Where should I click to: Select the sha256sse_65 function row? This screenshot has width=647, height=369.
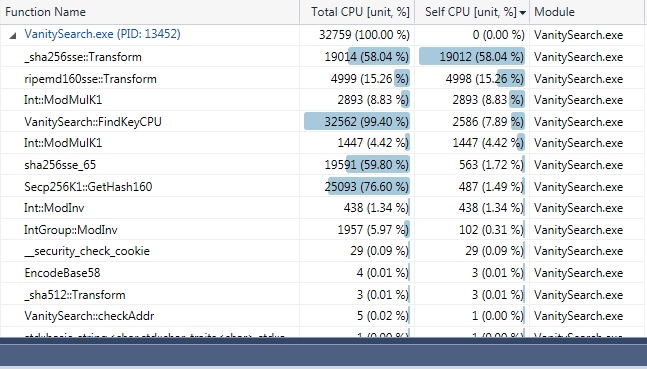[x=324, y=165]
